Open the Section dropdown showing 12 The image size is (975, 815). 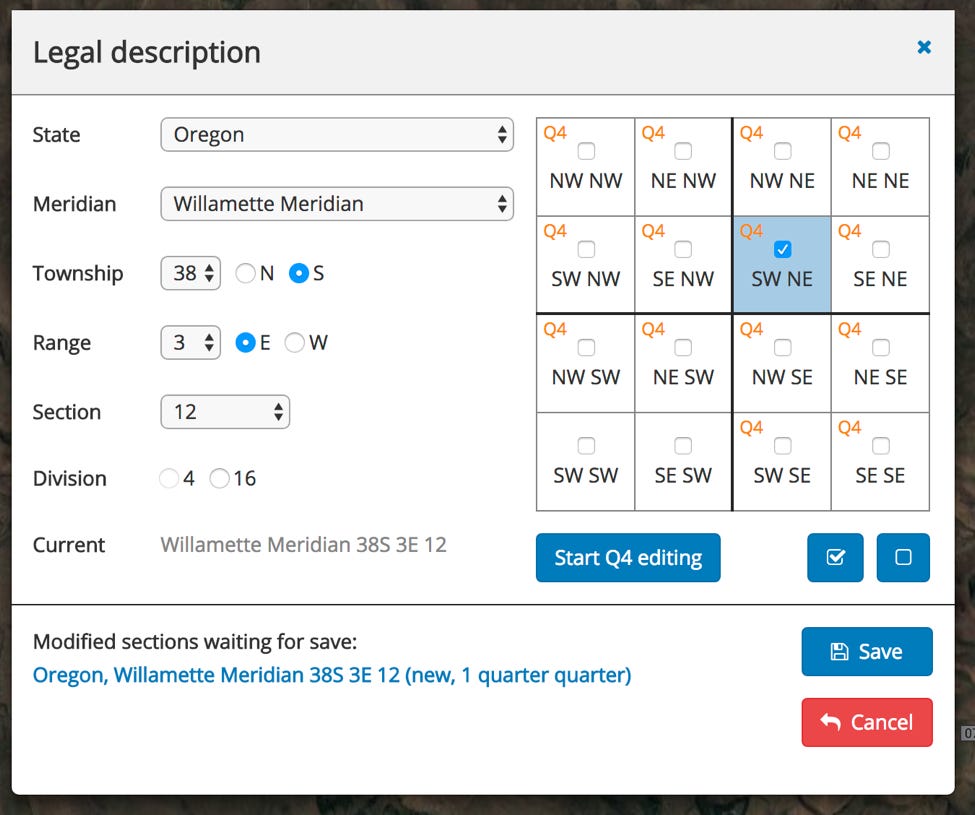pyautogui.click(x=225, y=412)
